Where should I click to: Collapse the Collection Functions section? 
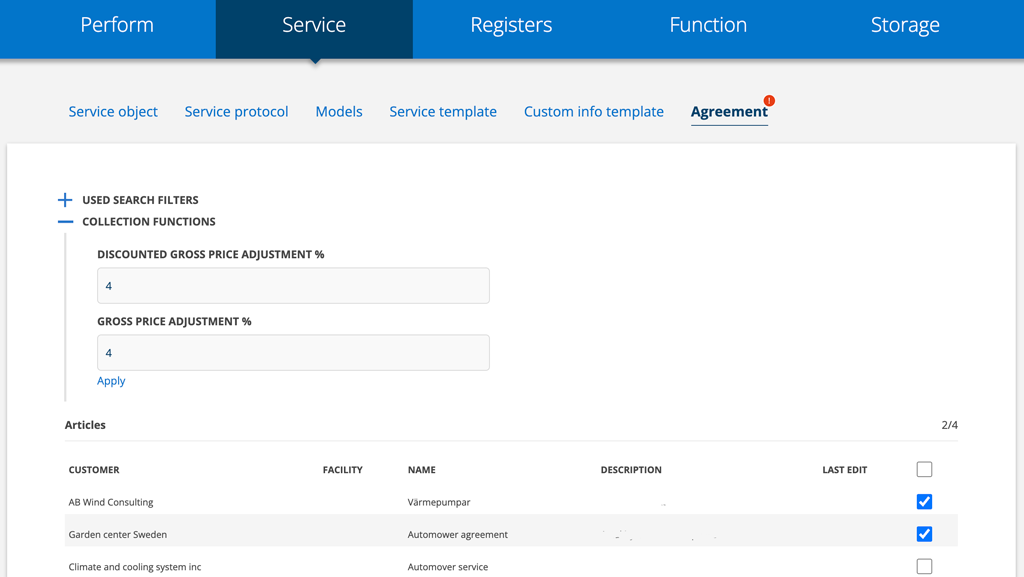pos(65,222)
